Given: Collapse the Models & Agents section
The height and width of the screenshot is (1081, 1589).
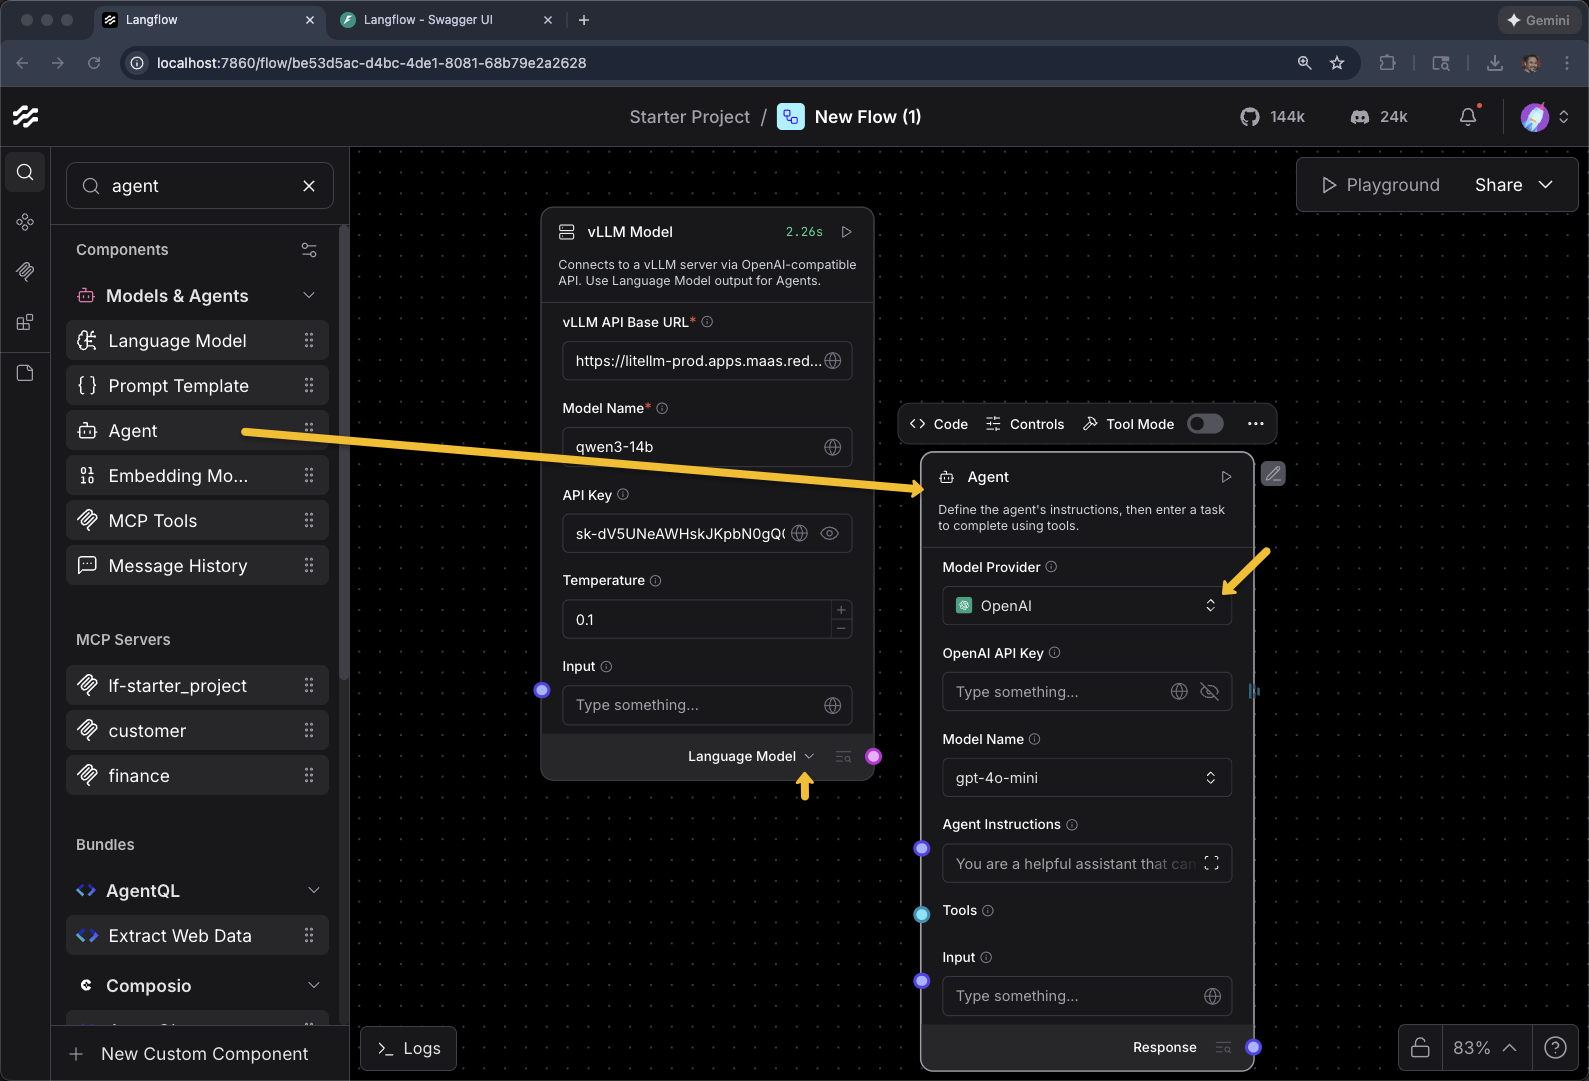Looking at the screenshot, I should click(309, 296).
